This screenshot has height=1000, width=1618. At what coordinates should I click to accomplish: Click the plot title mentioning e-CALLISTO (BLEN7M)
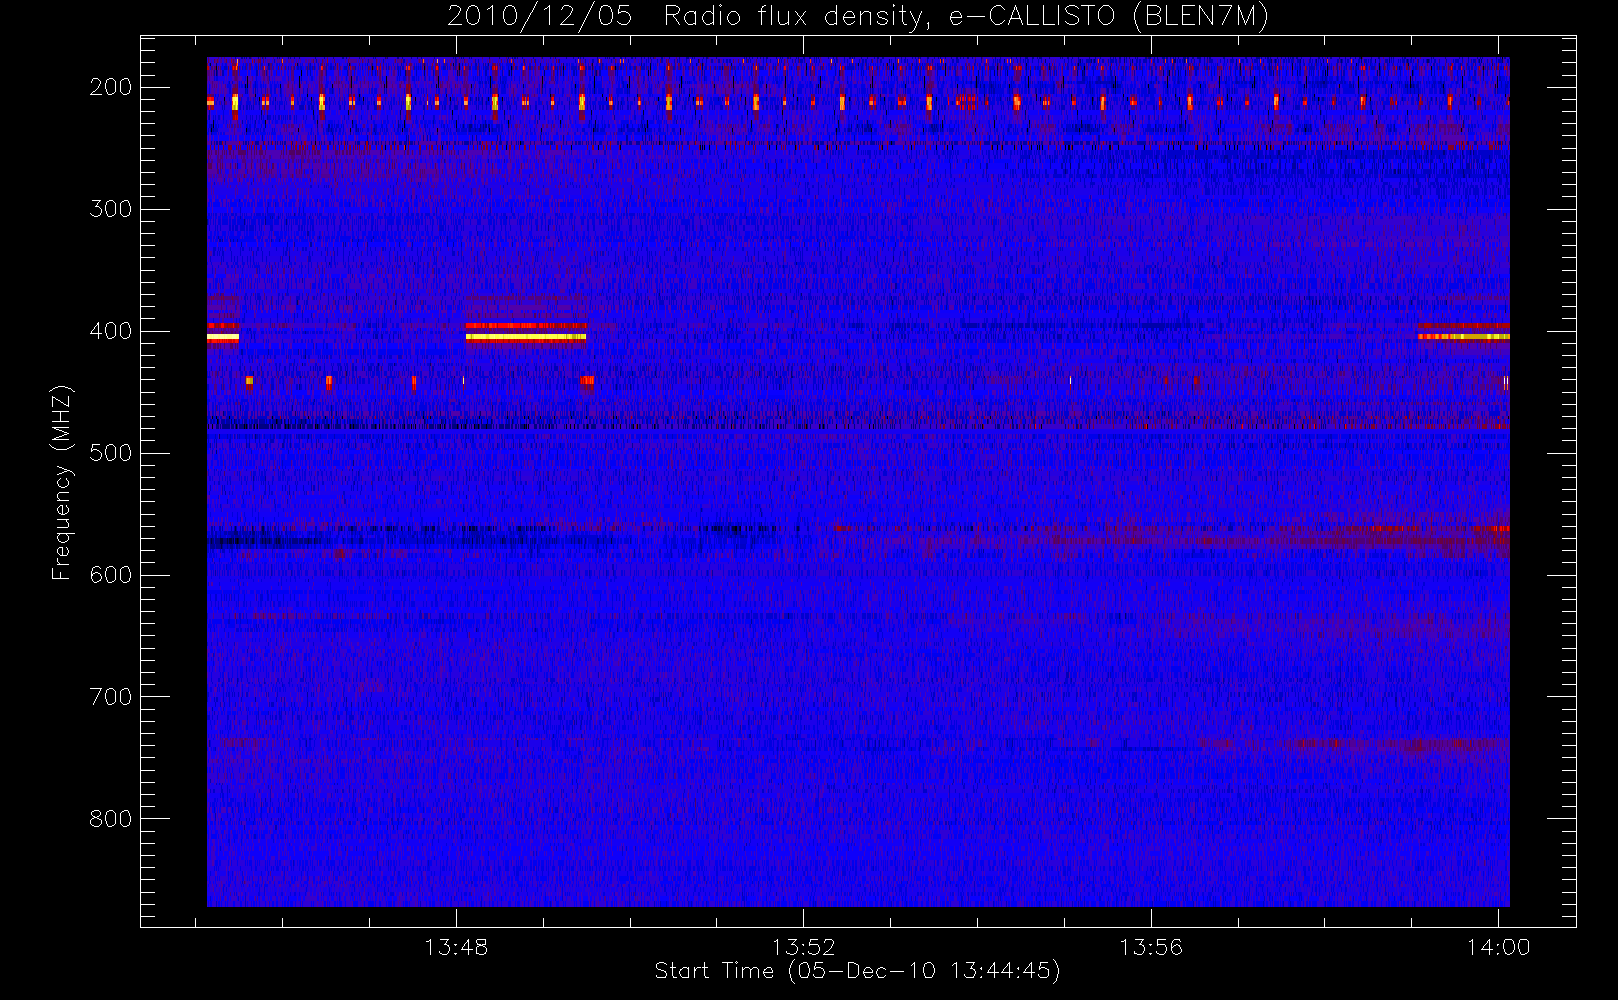point(858,17)
